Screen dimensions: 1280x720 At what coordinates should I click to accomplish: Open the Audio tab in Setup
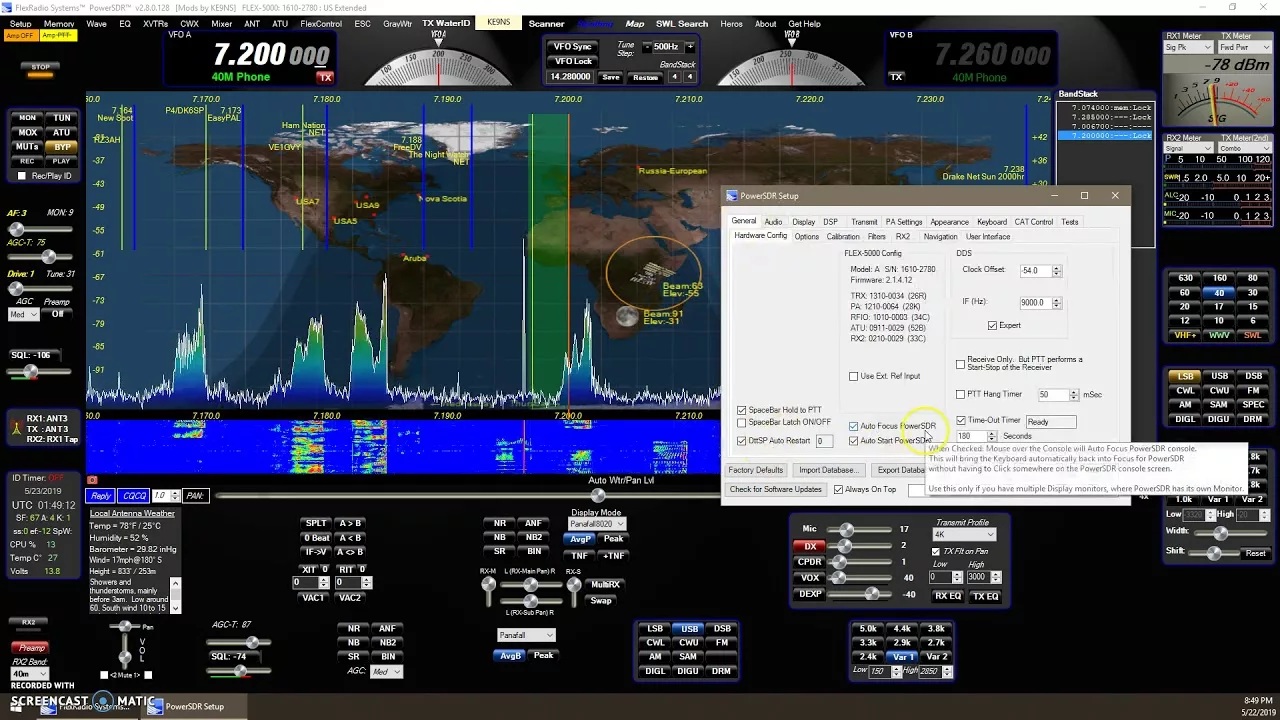tap(773, 222)
